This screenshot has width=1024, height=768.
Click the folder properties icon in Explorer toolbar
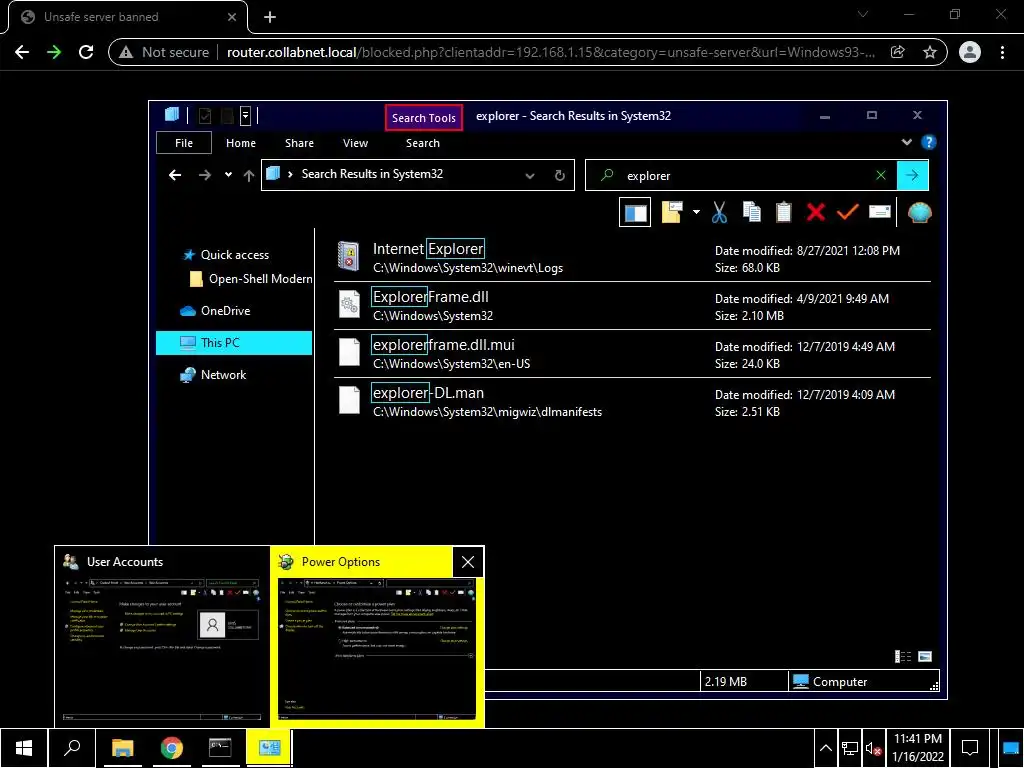[671, 212]
